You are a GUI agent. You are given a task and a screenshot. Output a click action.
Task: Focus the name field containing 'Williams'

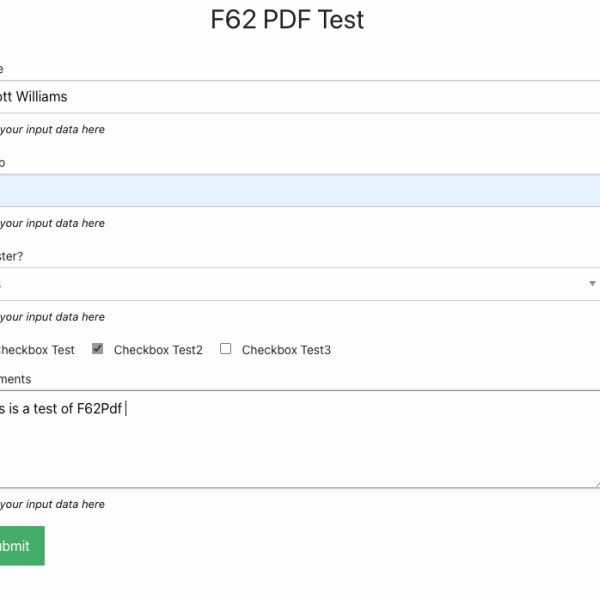[300, 97]
